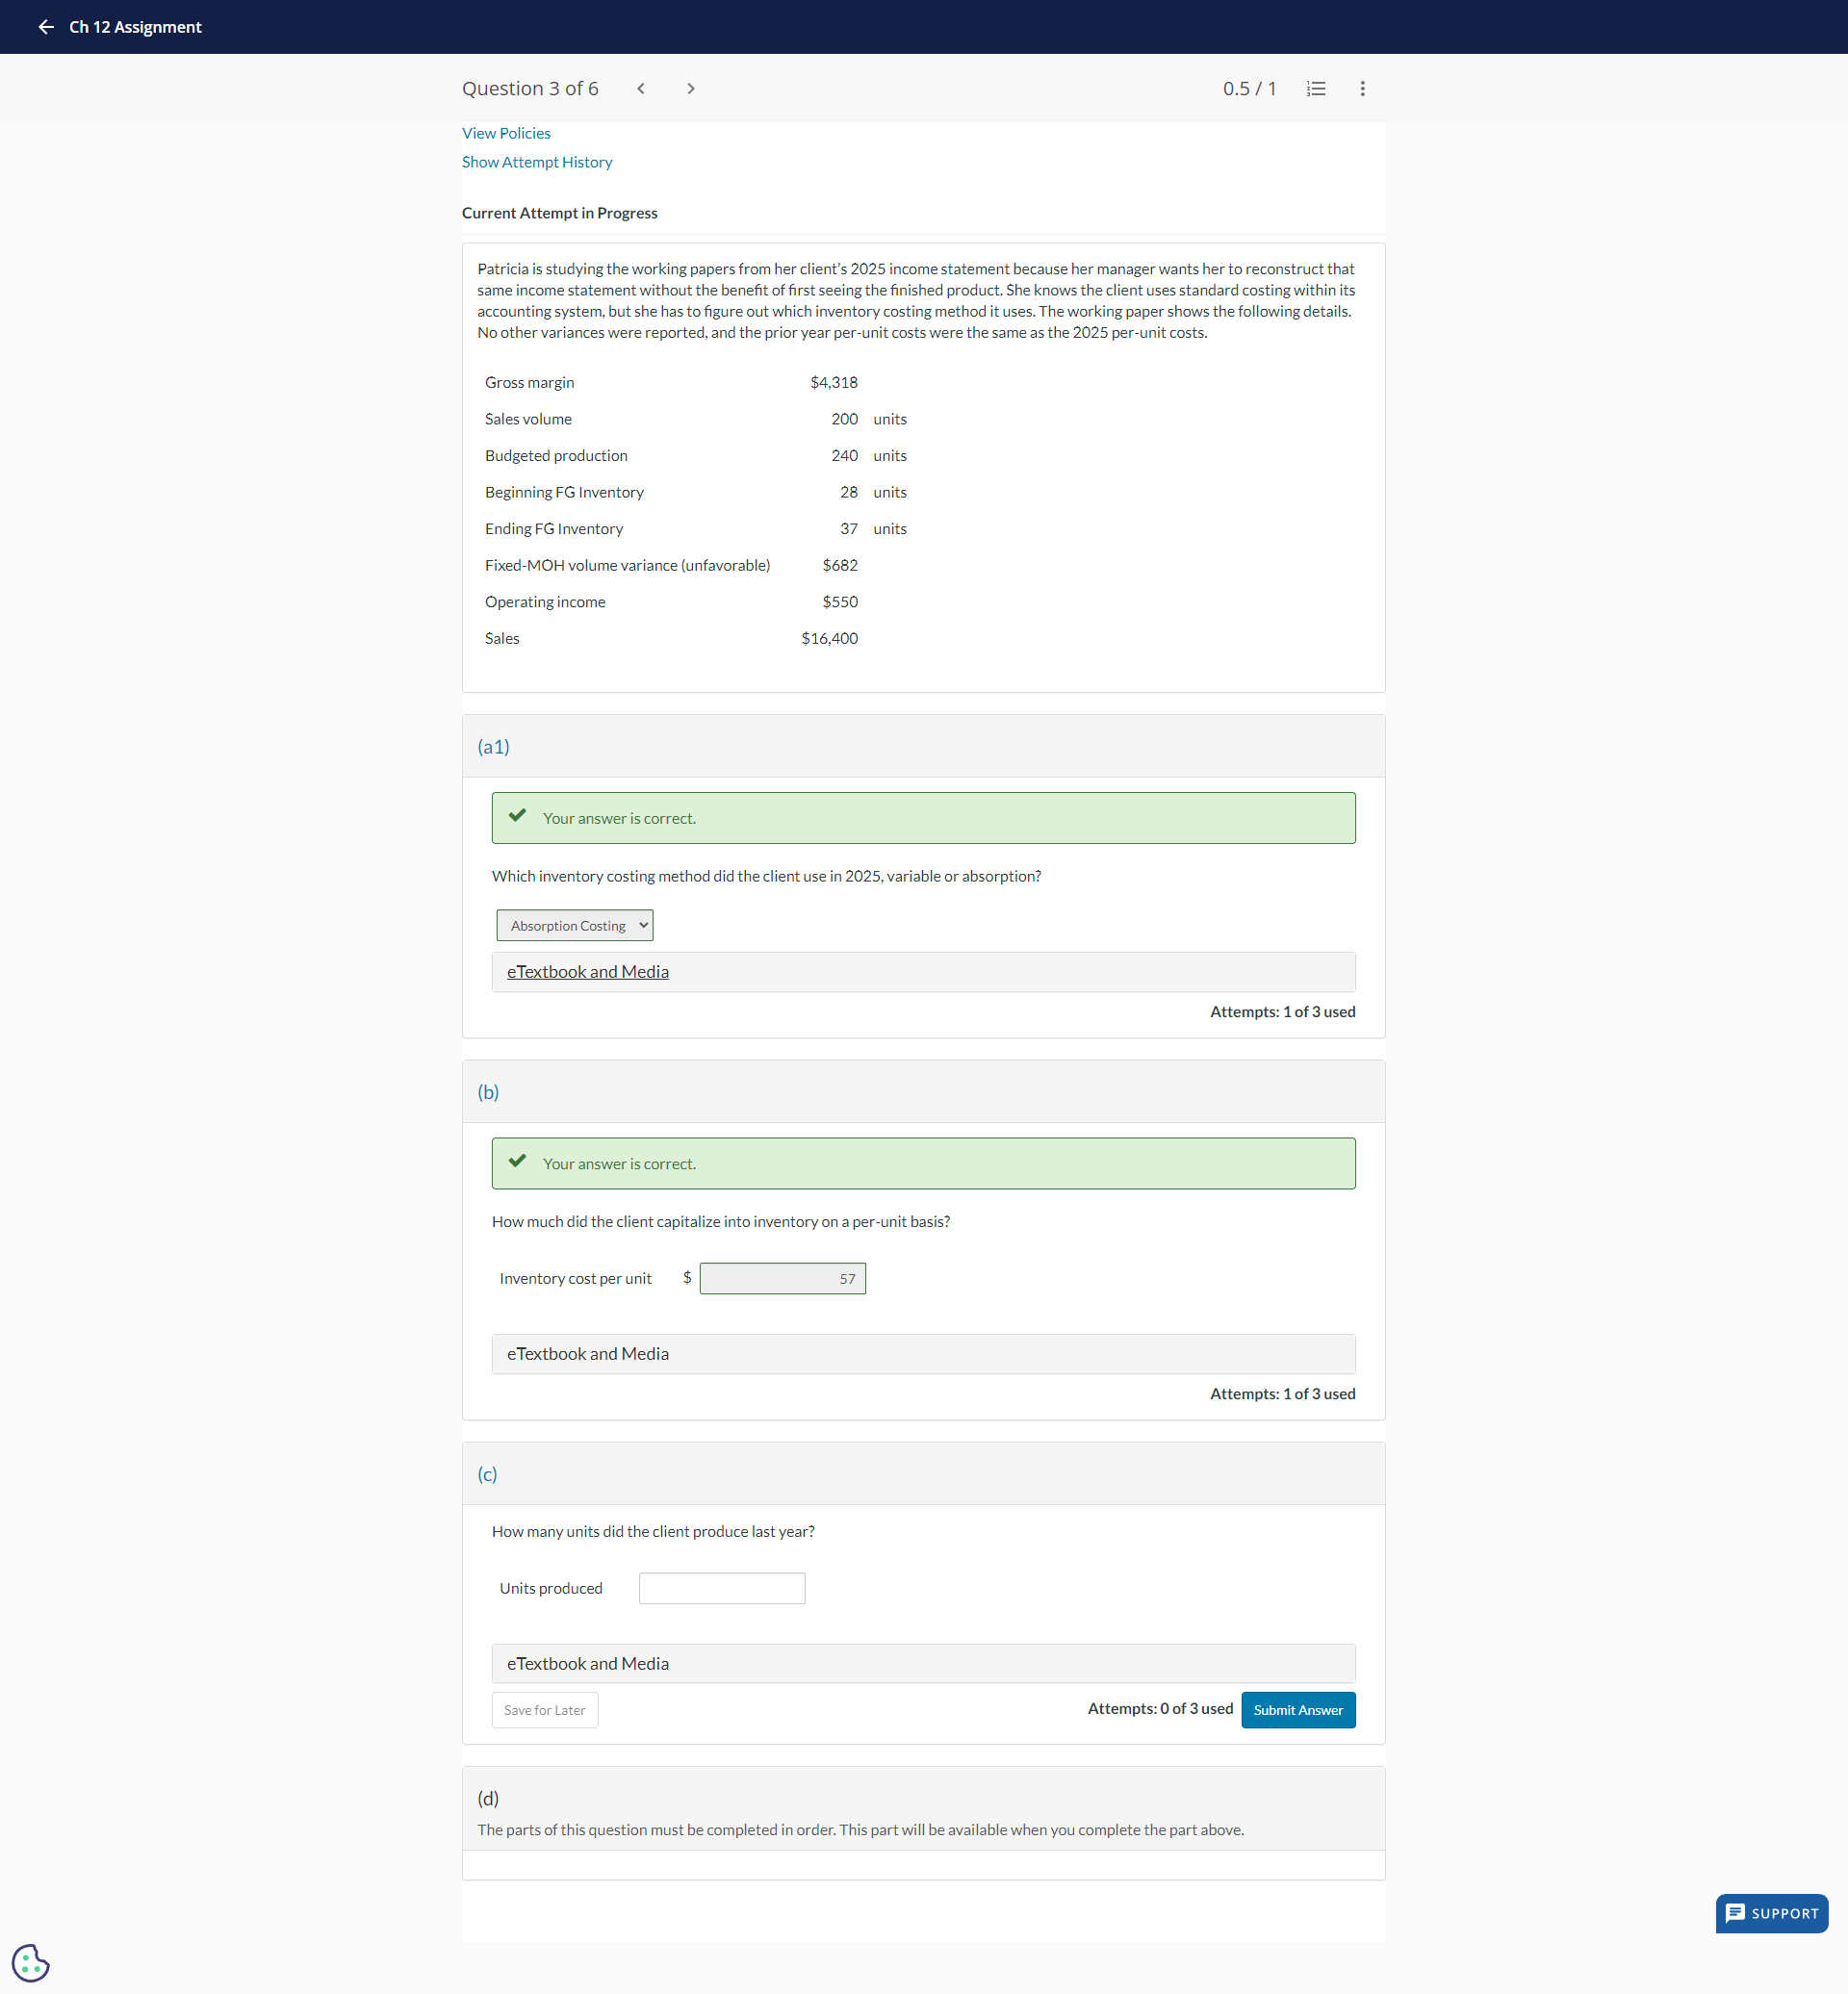Expand eTextbook and Media in part c
The width and height of the screenshot is (1848, 1994).
point(588,1664)
